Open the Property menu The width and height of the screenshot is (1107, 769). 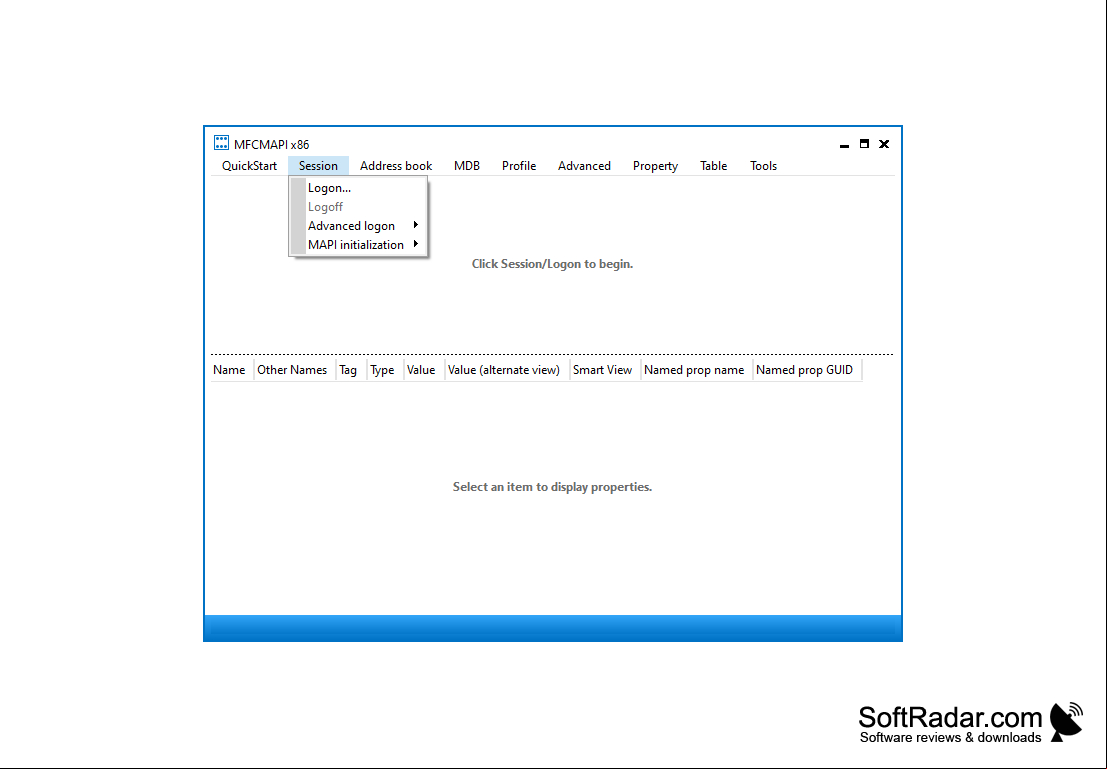click(655, 166)
